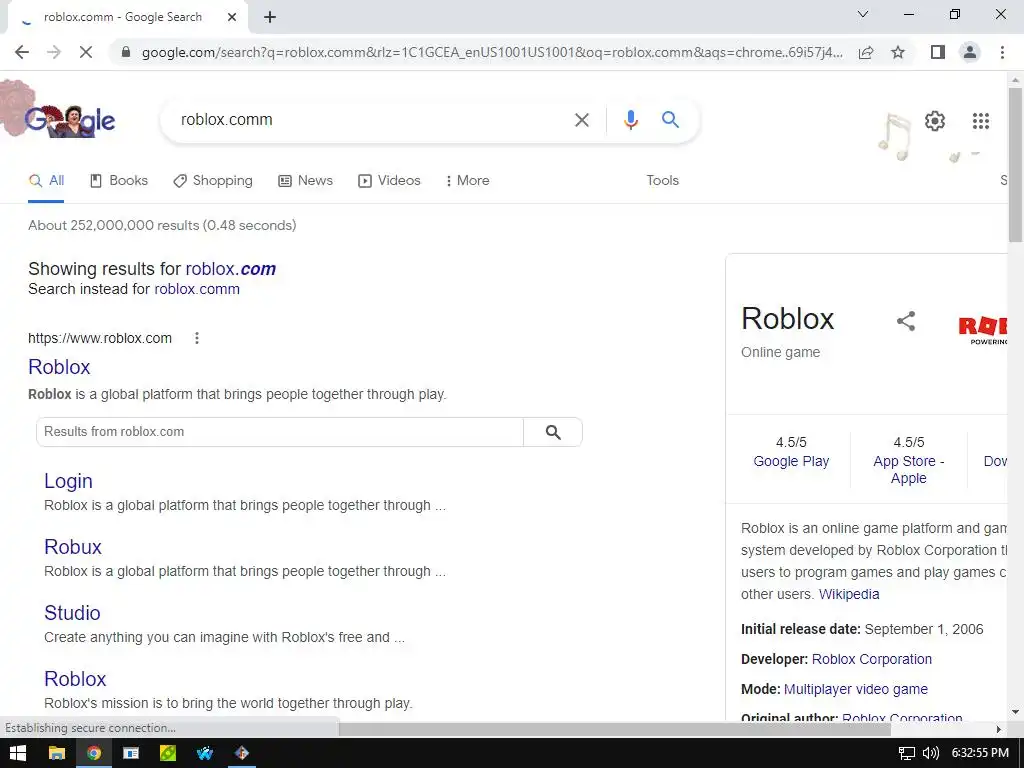1024x768 pixels.
Task: Click the padlock site info icon
Action: [x=126, y=52]
